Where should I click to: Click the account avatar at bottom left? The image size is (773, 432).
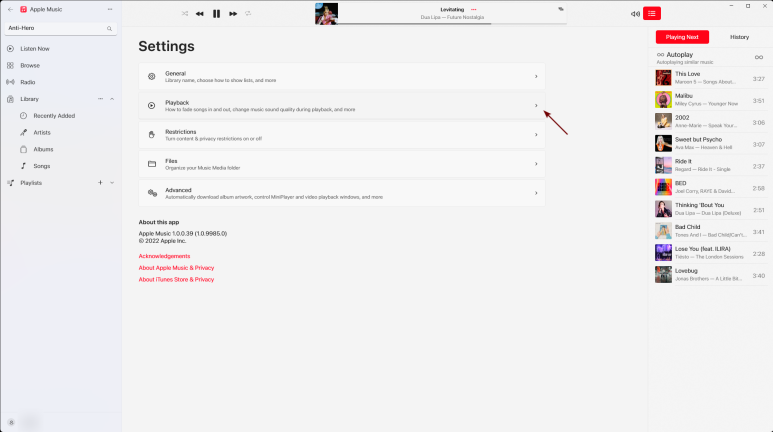pos(11,423)
